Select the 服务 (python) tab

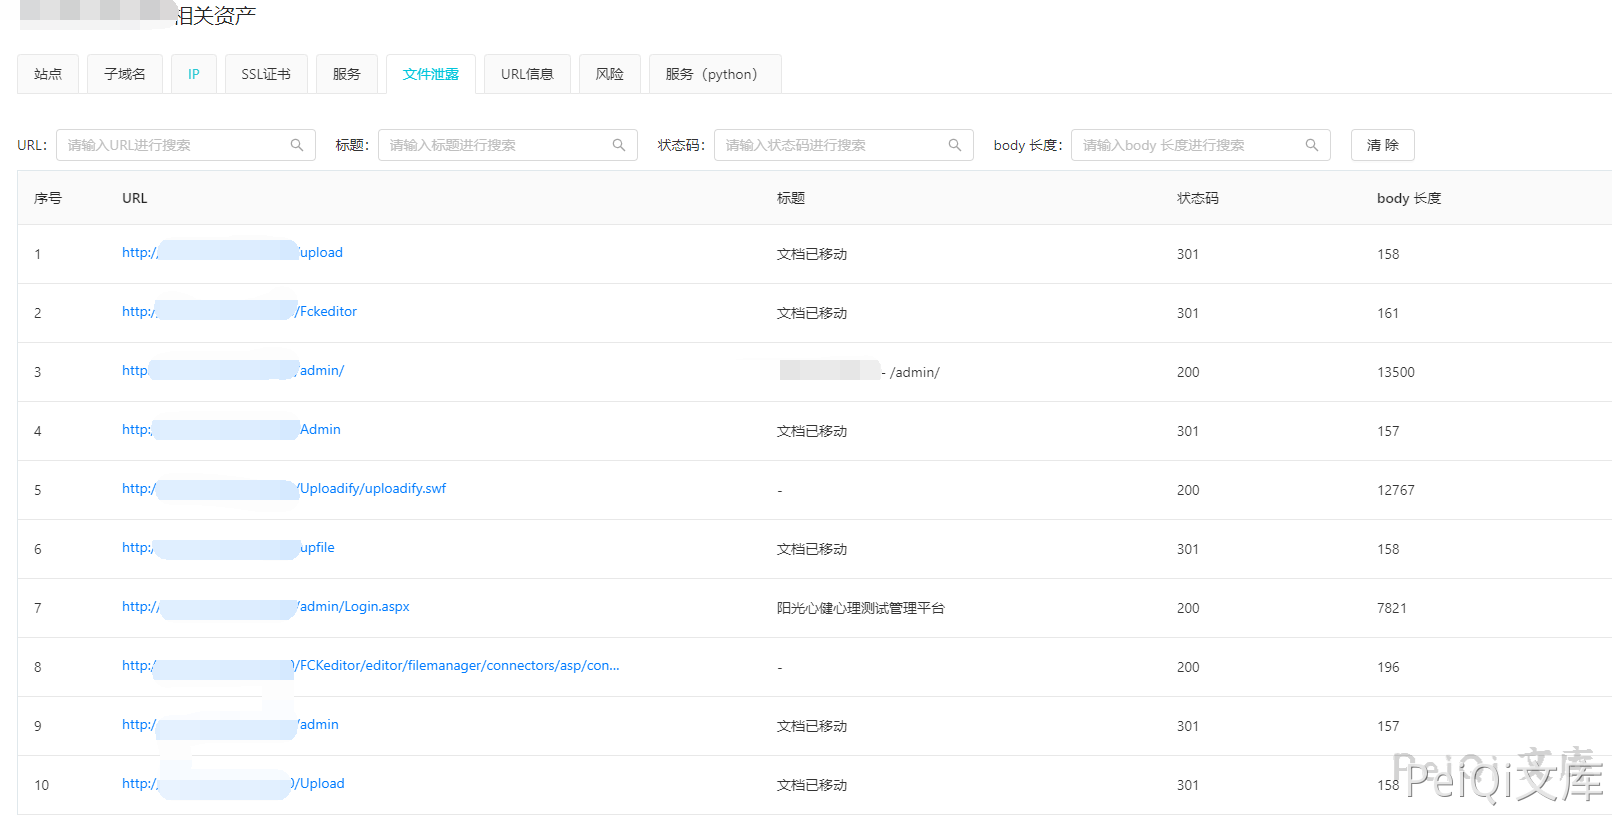714,74
